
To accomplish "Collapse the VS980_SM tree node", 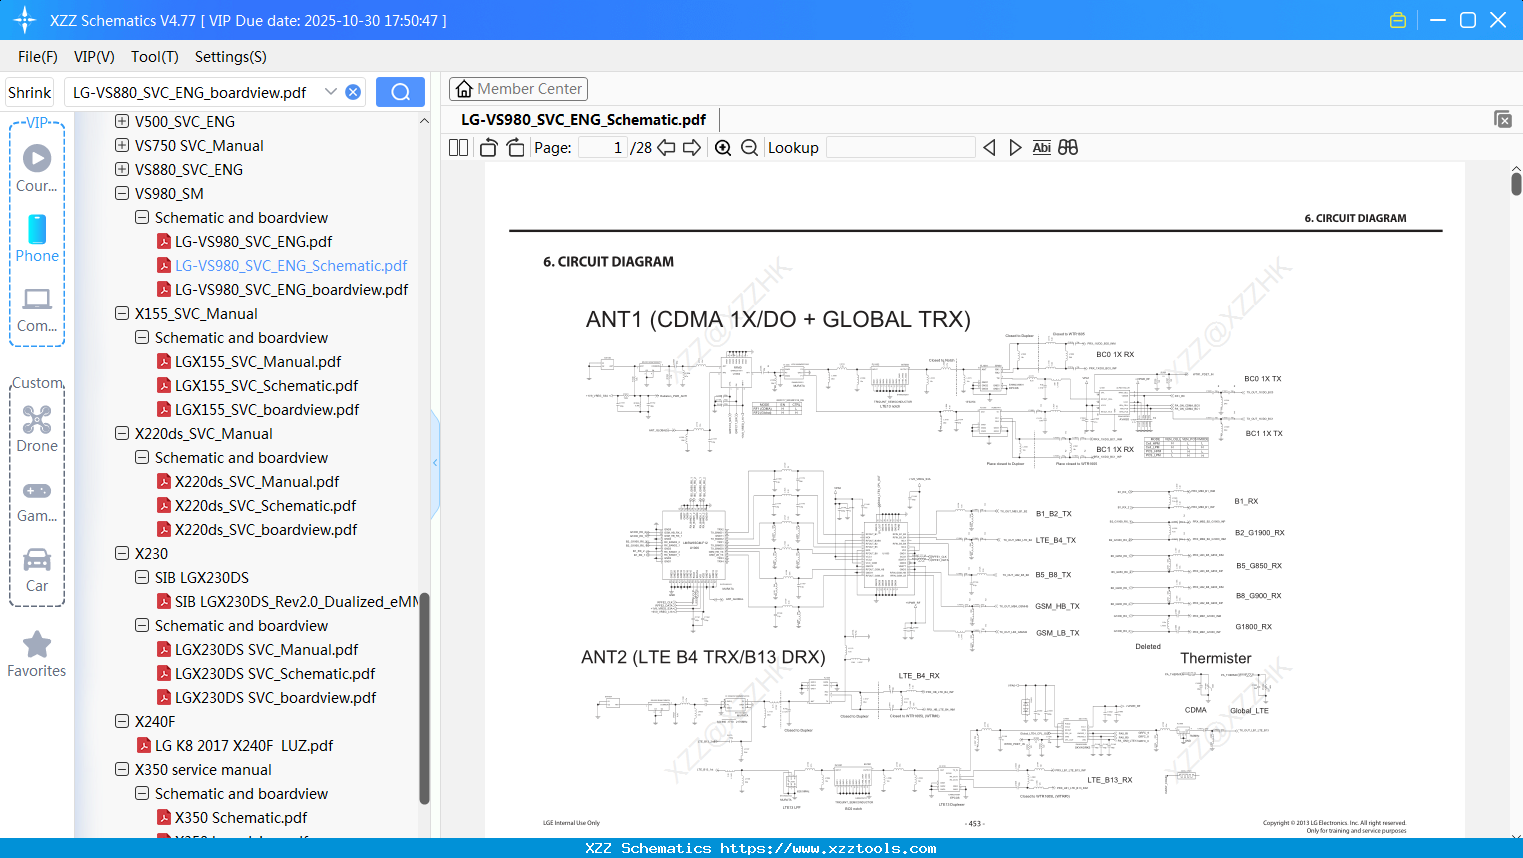I will (121, 193).
